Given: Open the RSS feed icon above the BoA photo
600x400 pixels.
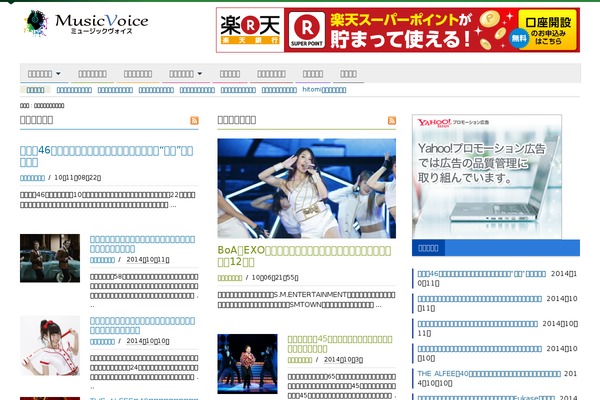Looking at the screenshot, I should 392,121.
